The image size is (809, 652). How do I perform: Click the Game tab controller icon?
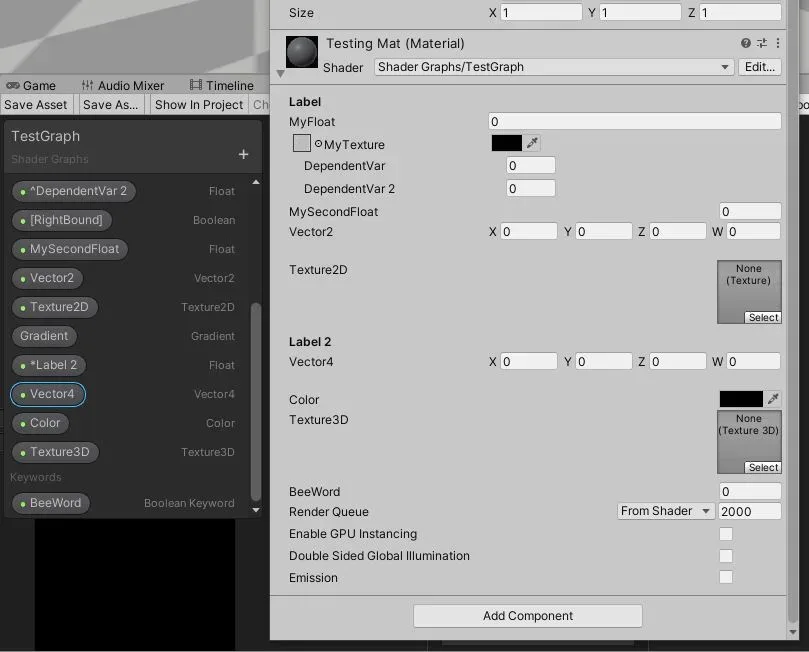[13, 85]
